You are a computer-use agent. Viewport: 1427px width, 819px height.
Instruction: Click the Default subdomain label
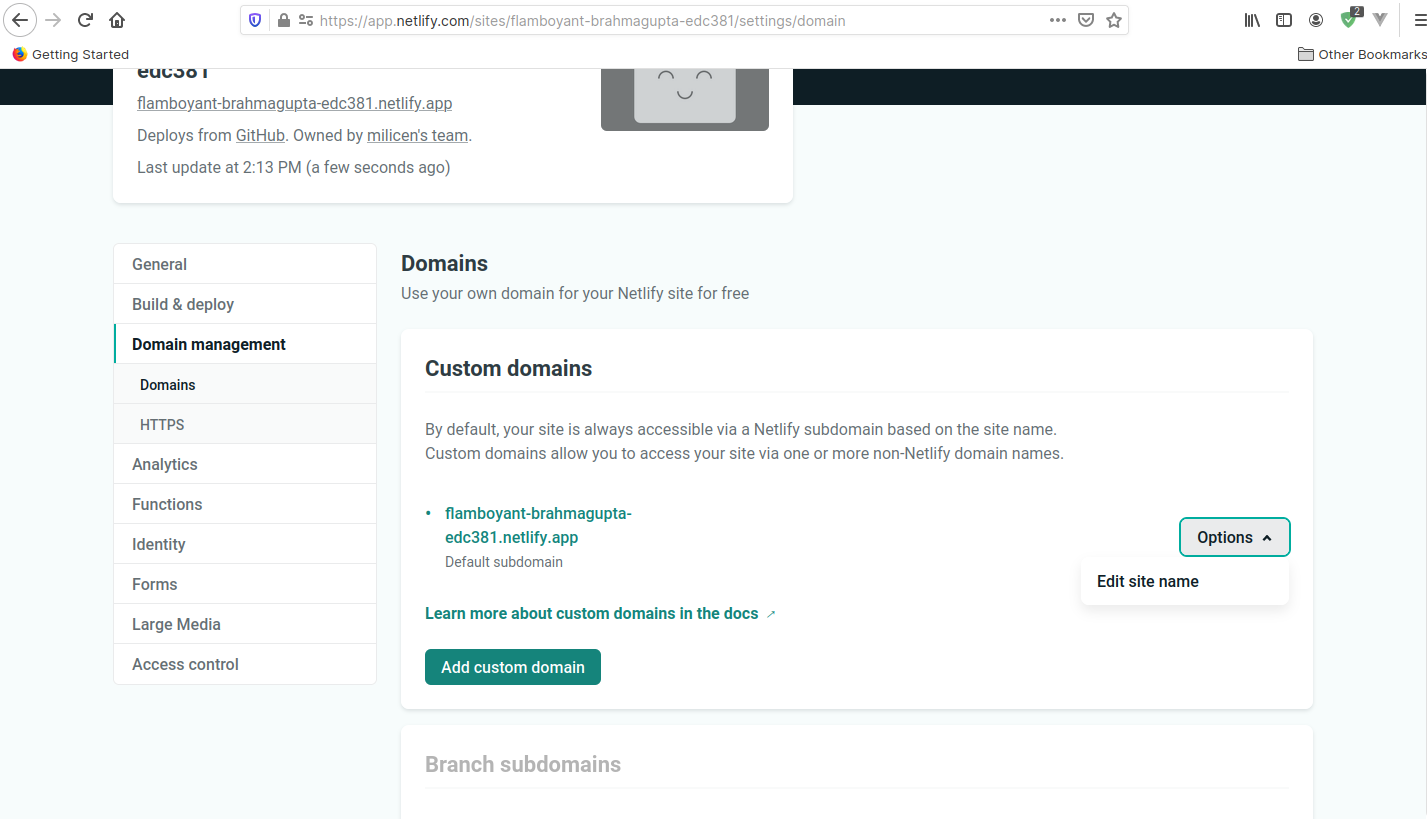504,562
